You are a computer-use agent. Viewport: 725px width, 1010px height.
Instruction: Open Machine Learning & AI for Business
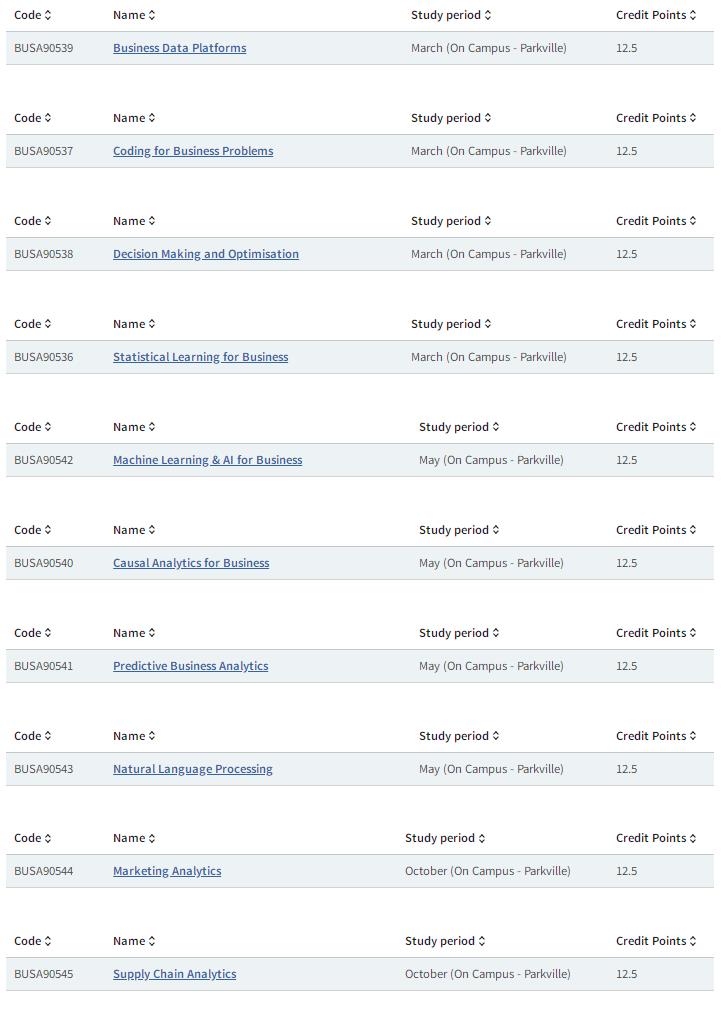(207, 460)
